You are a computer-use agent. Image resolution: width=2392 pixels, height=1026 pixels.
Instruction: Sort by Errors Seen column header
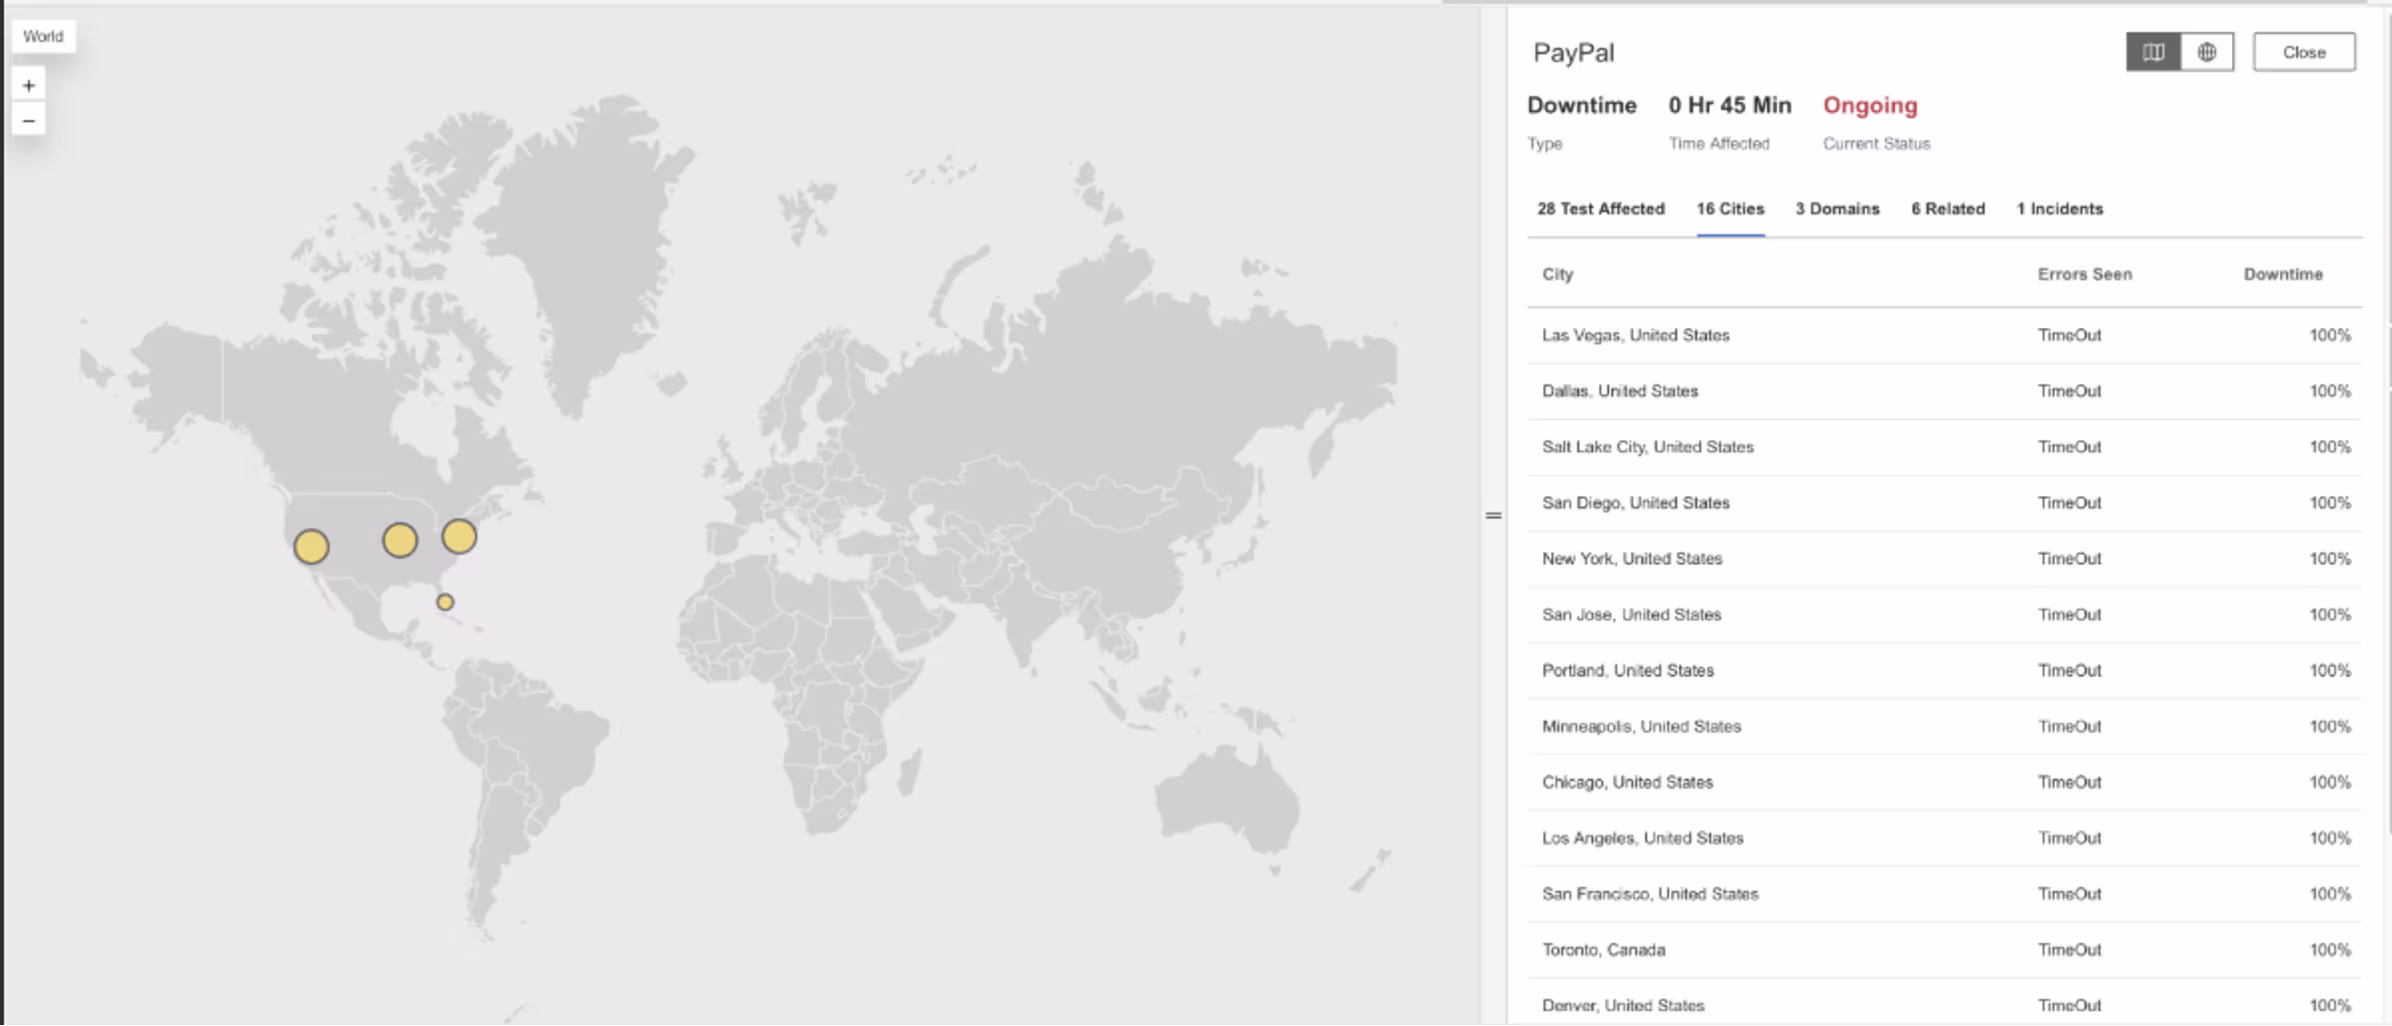(2085, 274)
